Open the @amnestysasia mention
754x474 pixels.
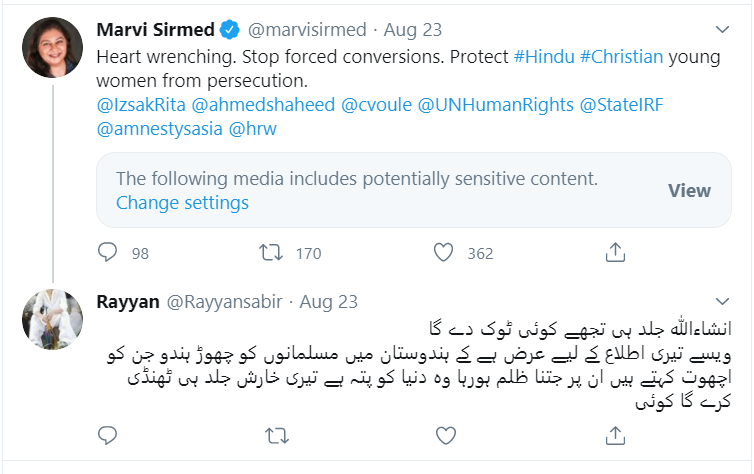[160, 129]
